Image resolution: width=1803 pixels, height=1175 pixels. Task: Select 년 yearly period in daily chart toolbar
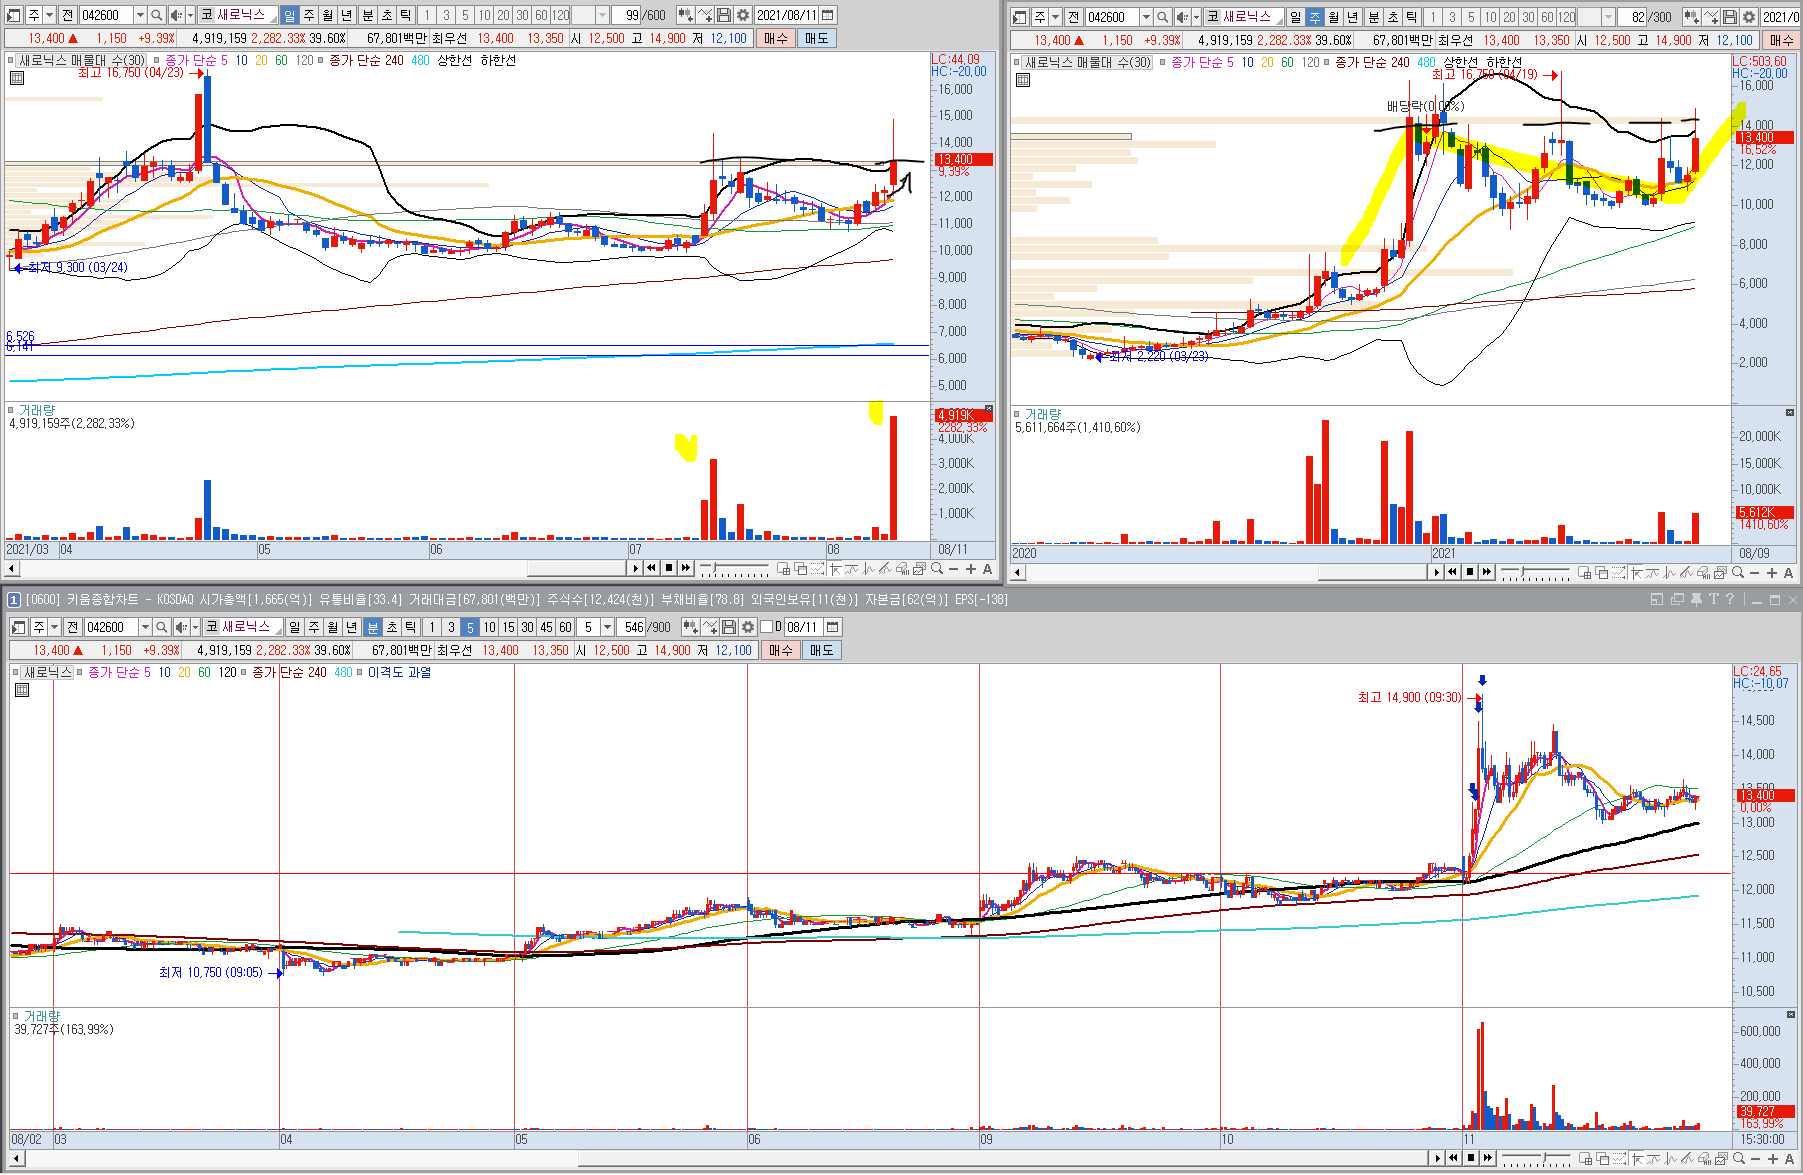(346, 15)
